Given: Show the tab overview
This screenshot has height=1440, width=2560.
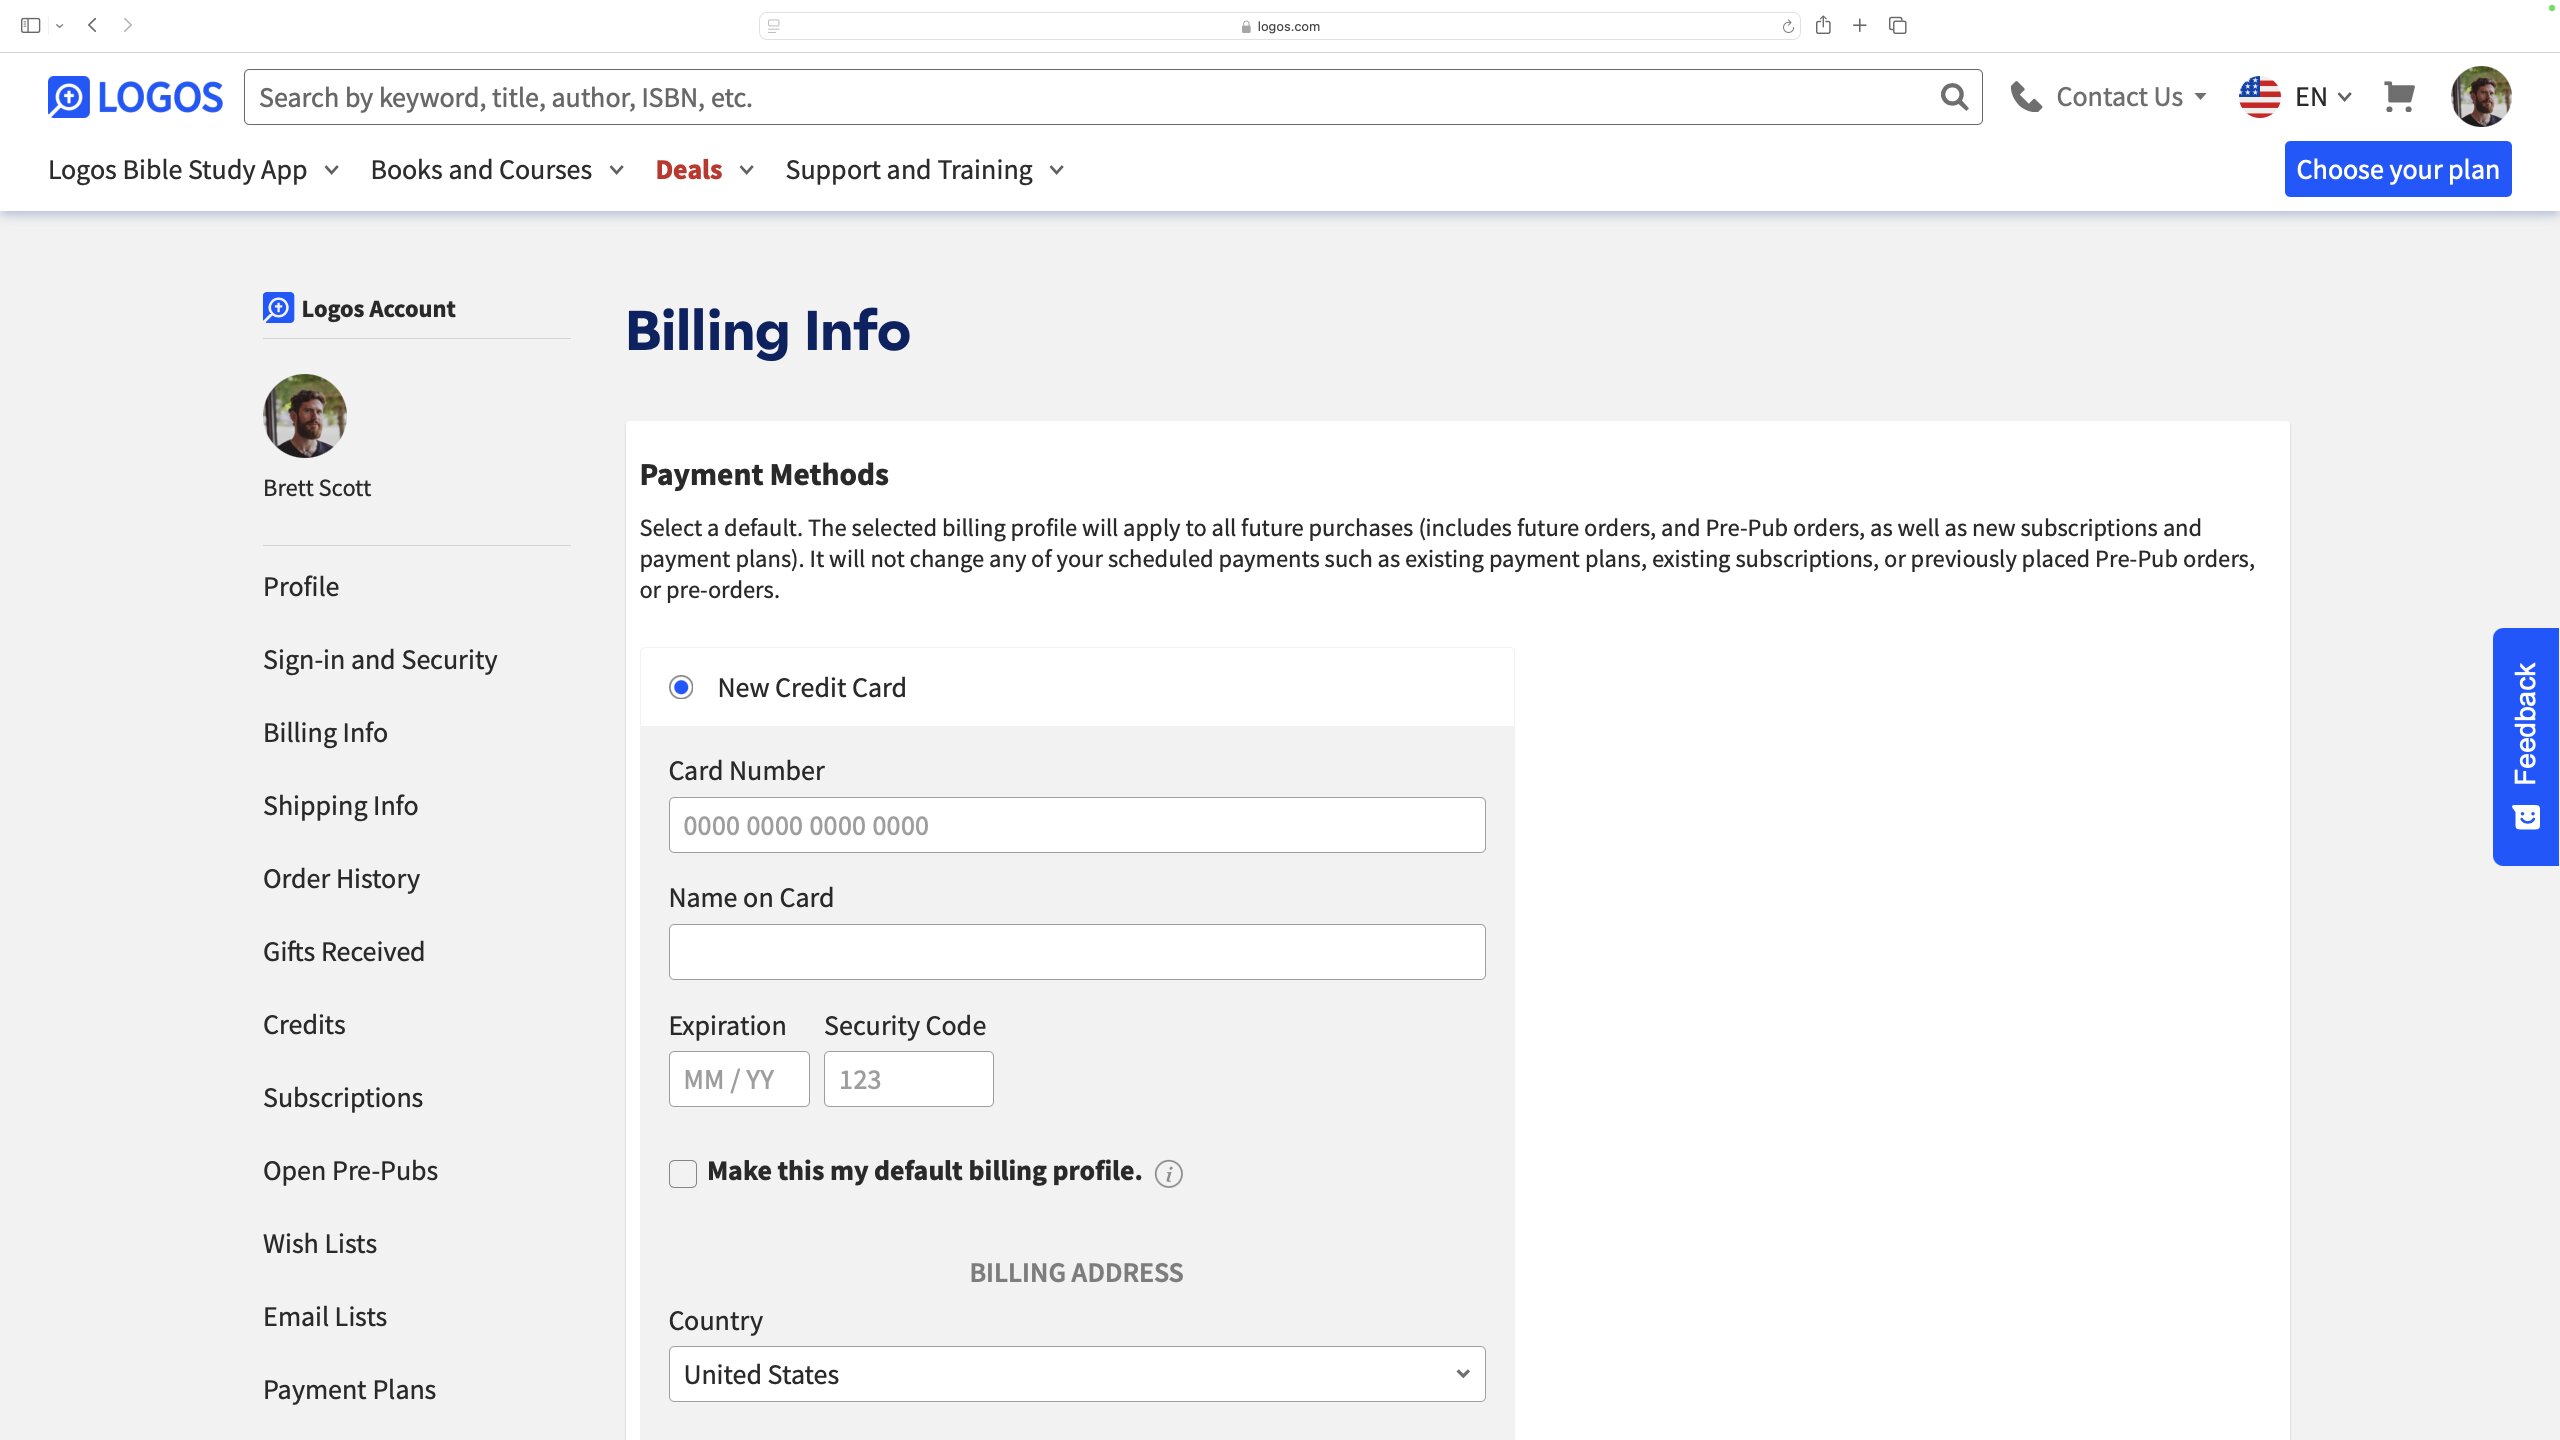Looking at the screenshot, I should [1898, 25].
